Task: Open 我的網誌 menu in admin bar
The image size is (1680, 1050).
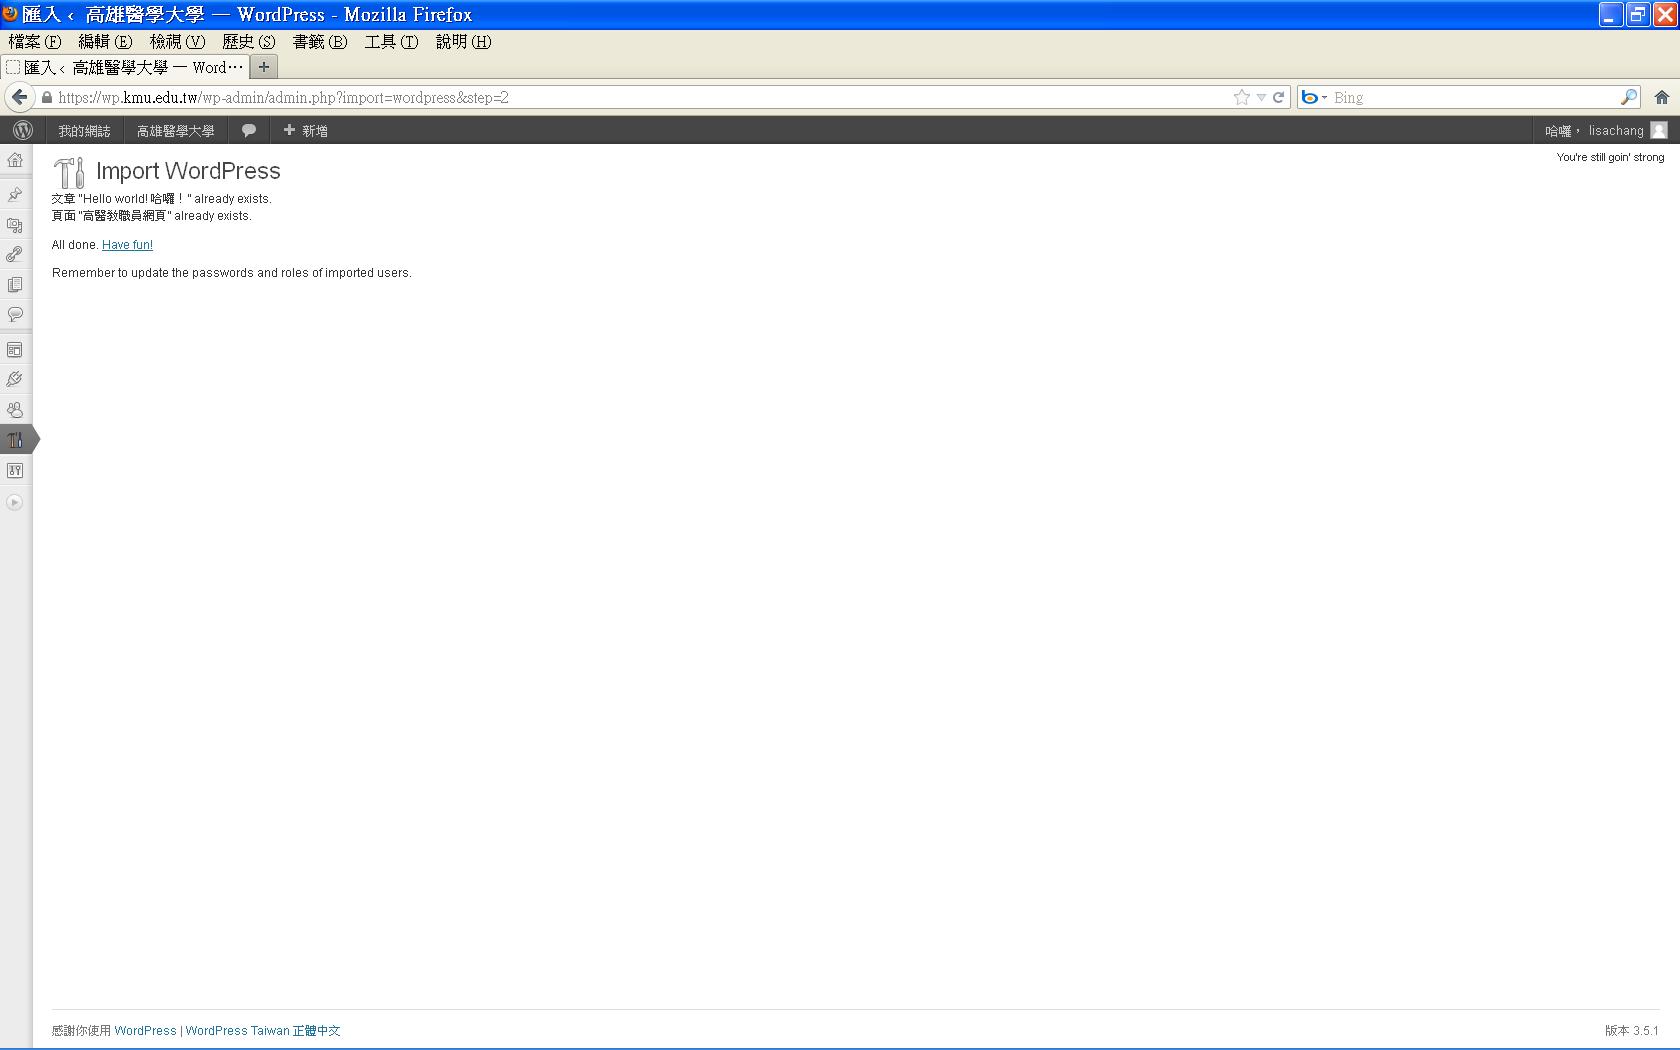Action: click(84, 131)
